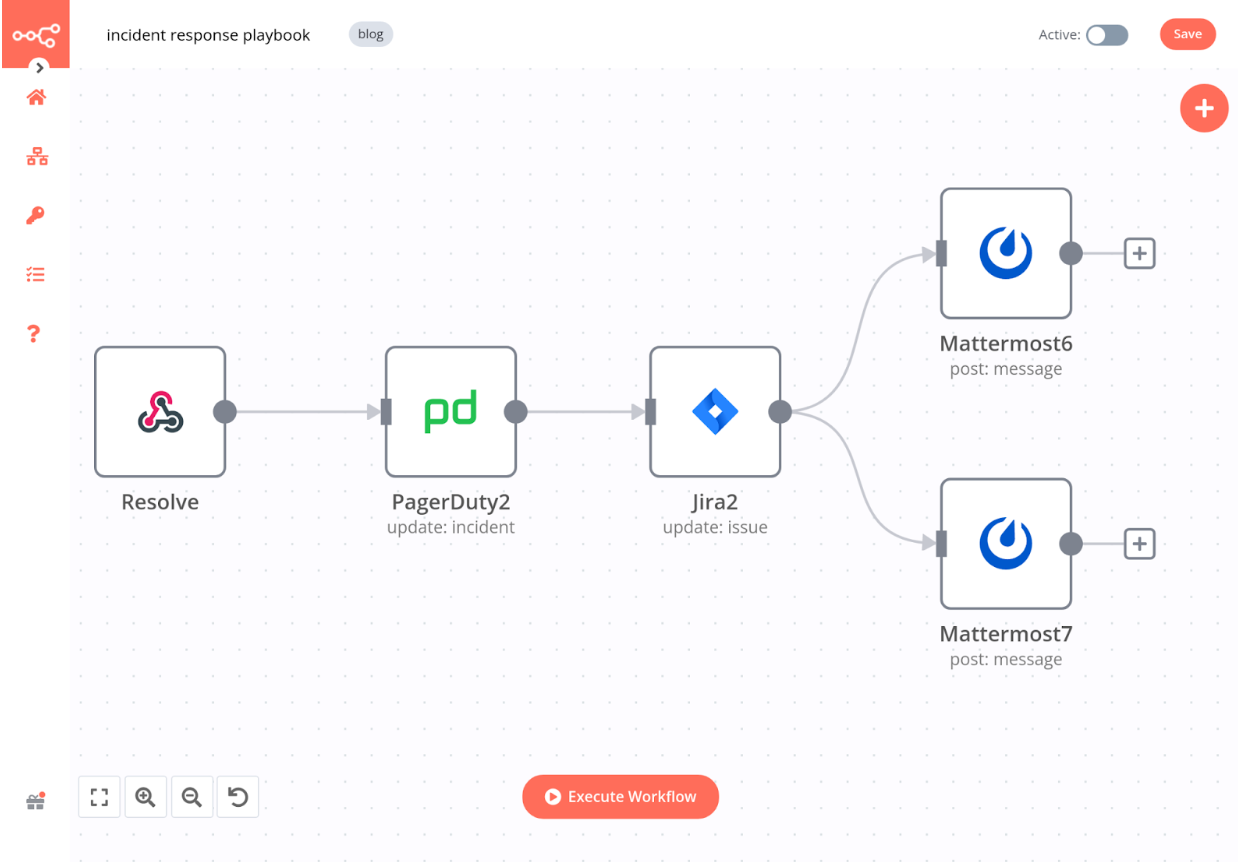
Task: Click the workflow name incident response playbook
Action: pos(208,35)
